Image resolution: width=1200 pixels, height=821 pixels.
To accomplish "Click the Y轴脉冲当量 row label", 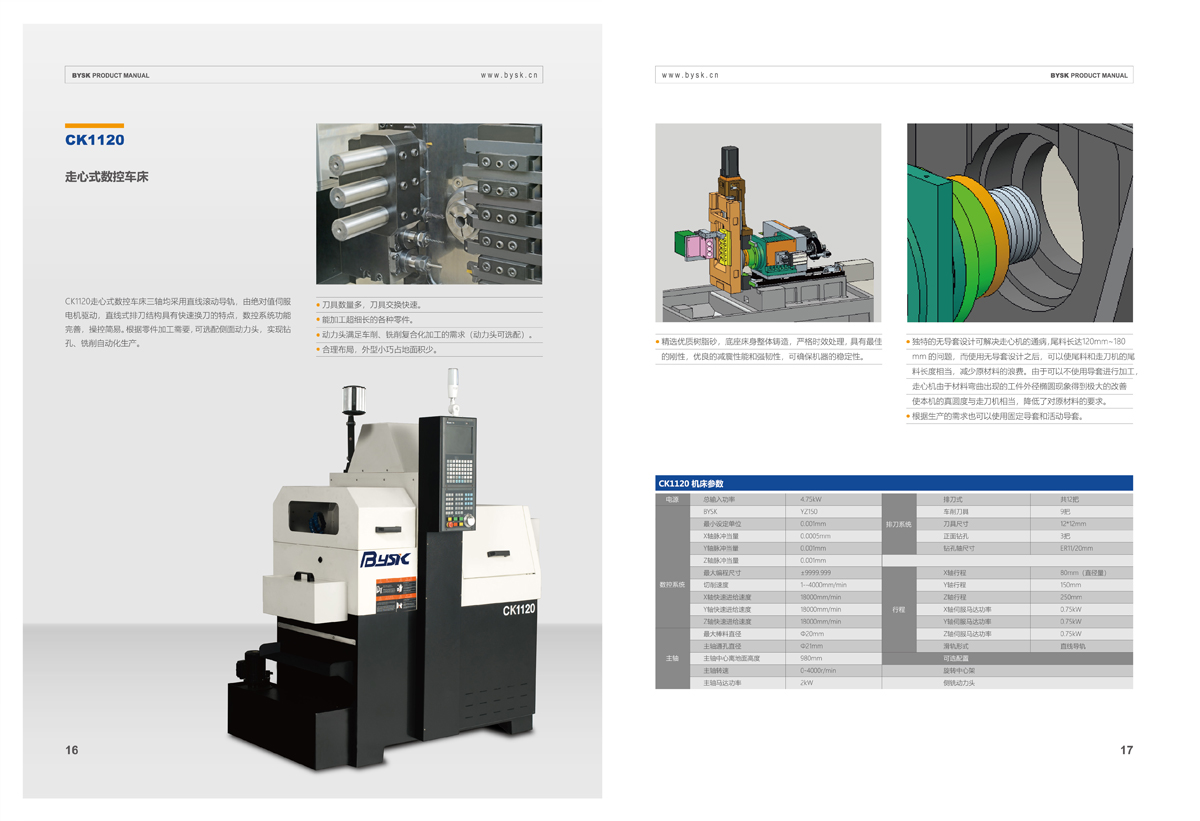I will pyautogui.click(x=720, y=548).
